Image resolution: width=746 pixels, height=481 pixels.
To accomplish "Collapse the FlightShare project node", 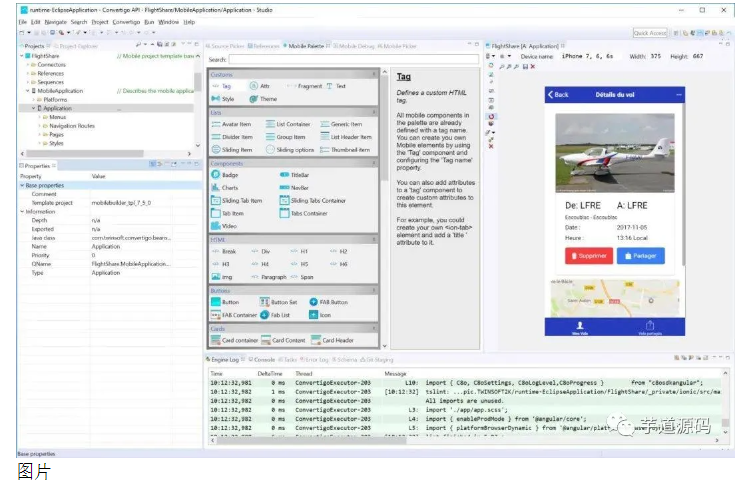I will pyautogui.click(x=21, y=56).
